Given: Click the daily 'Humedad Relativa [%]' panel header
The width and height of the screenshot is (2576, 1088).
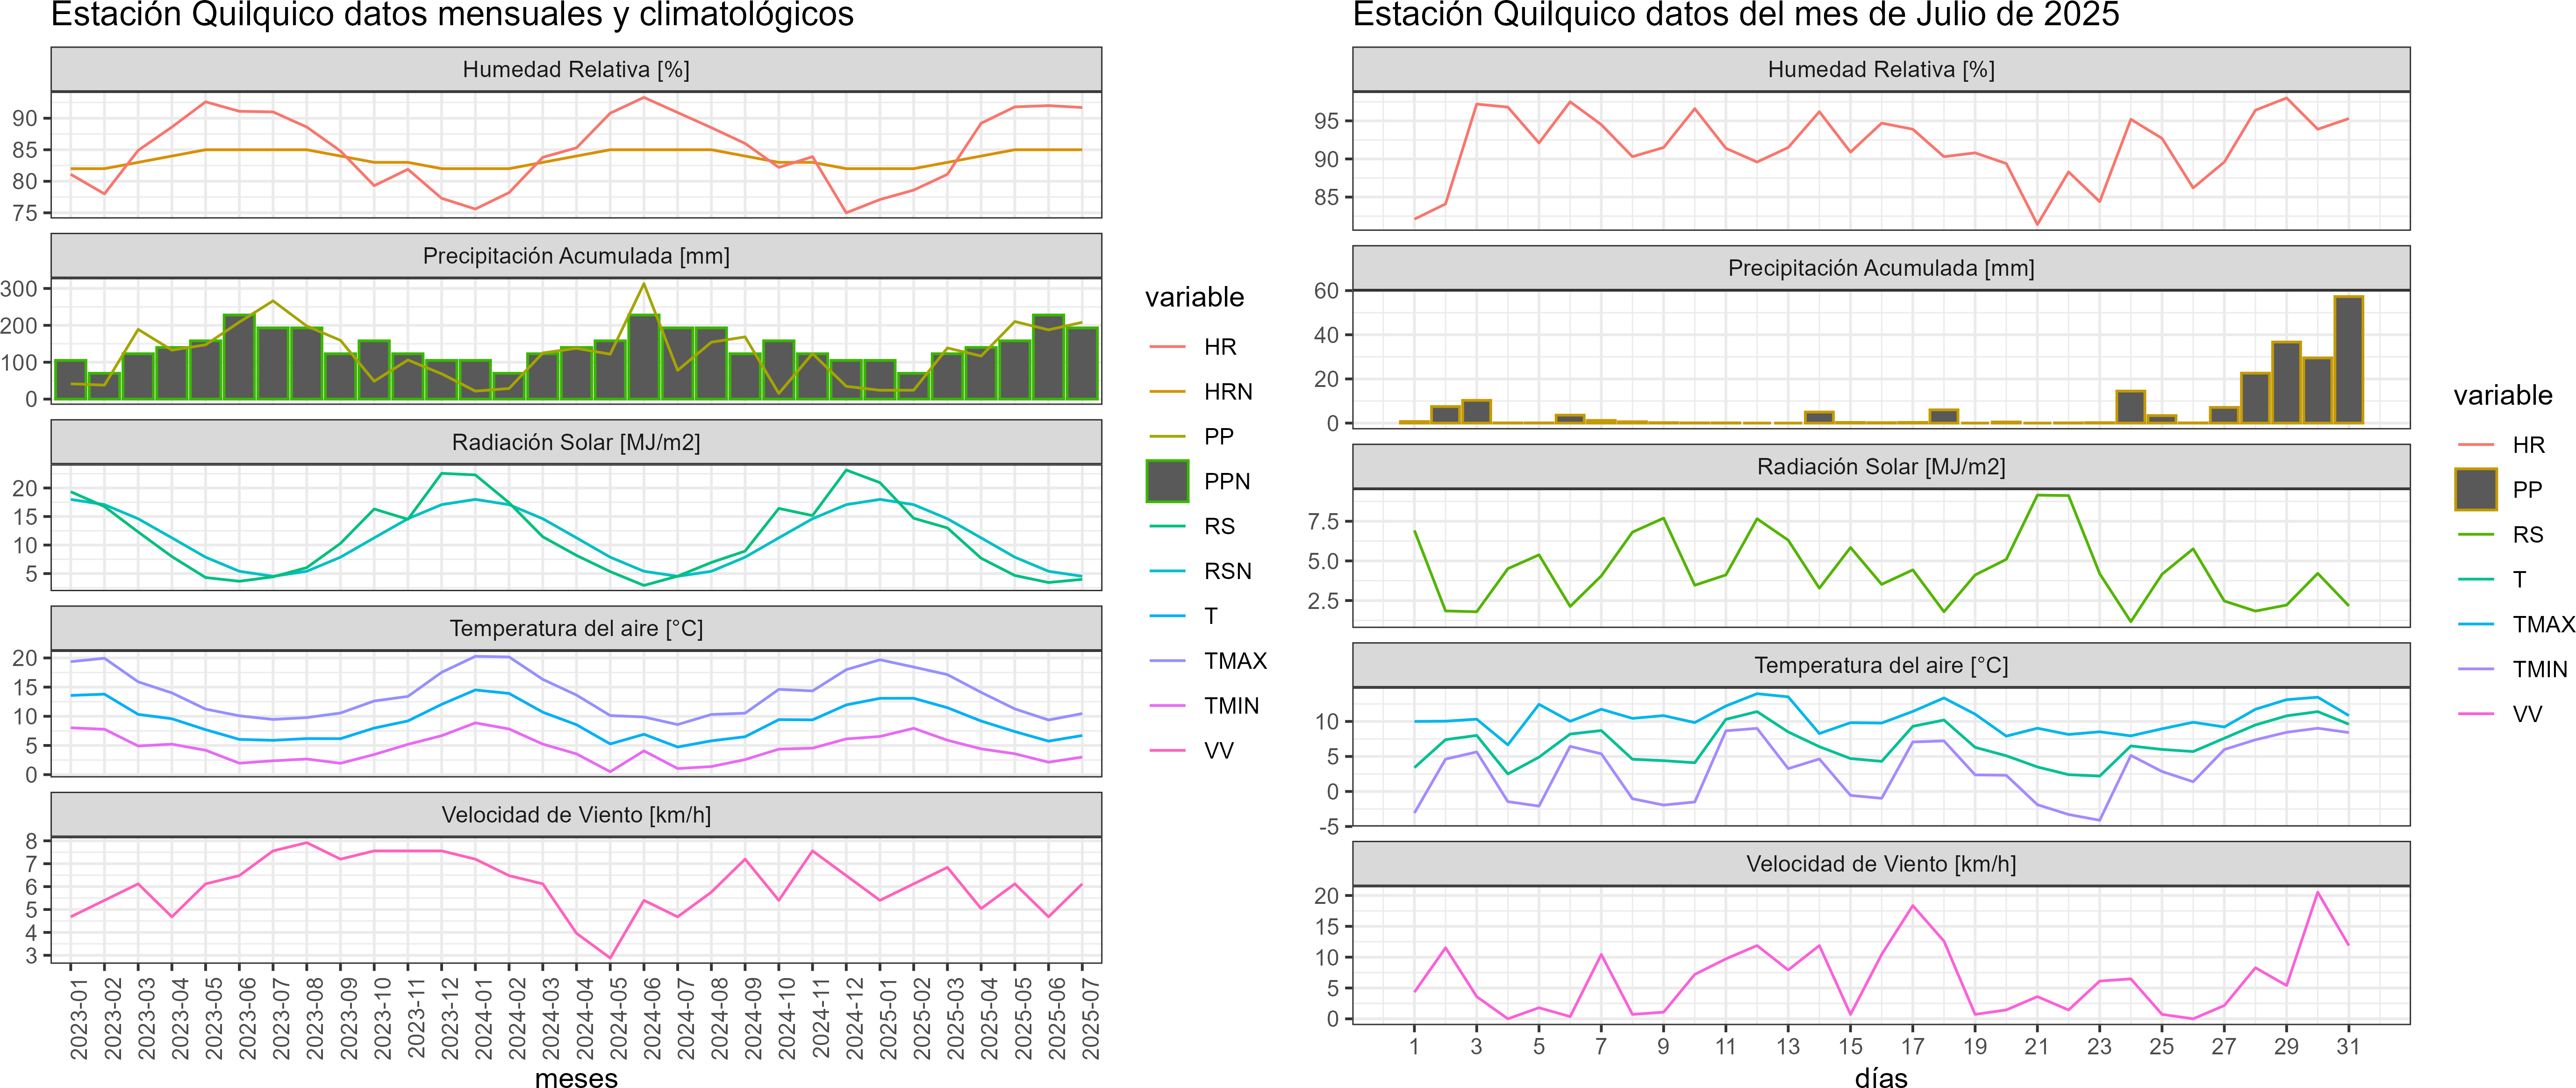Looking at the screenshot, I should point(1881,69).
